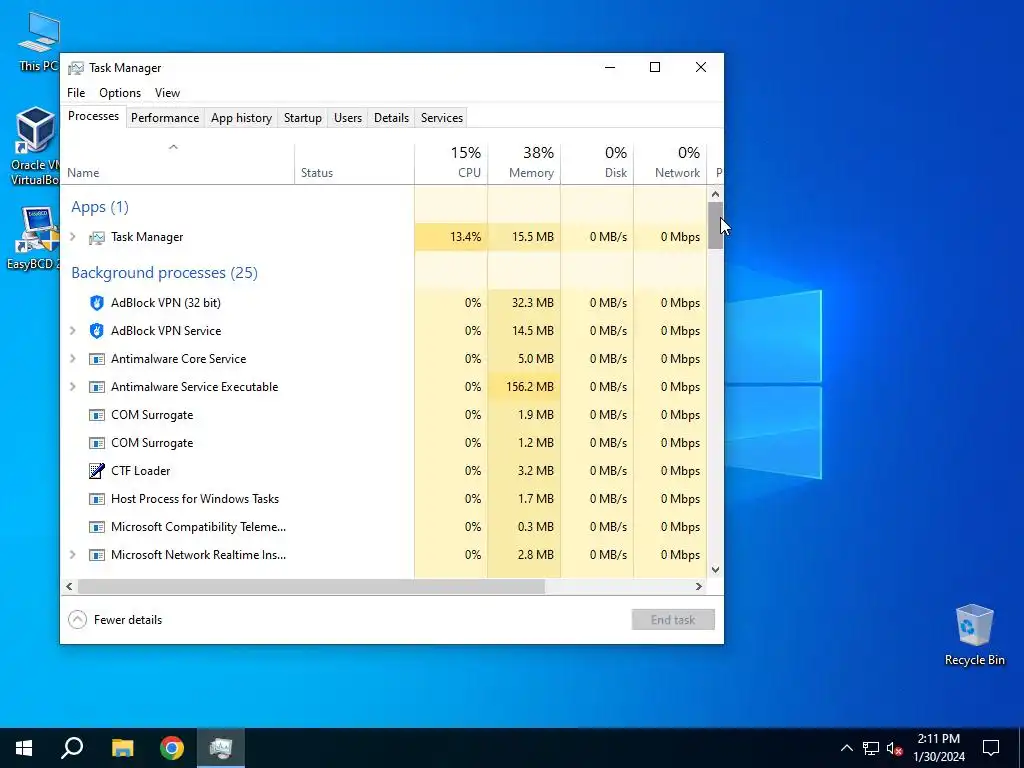Open the network status tray icon

pos(871,748)
